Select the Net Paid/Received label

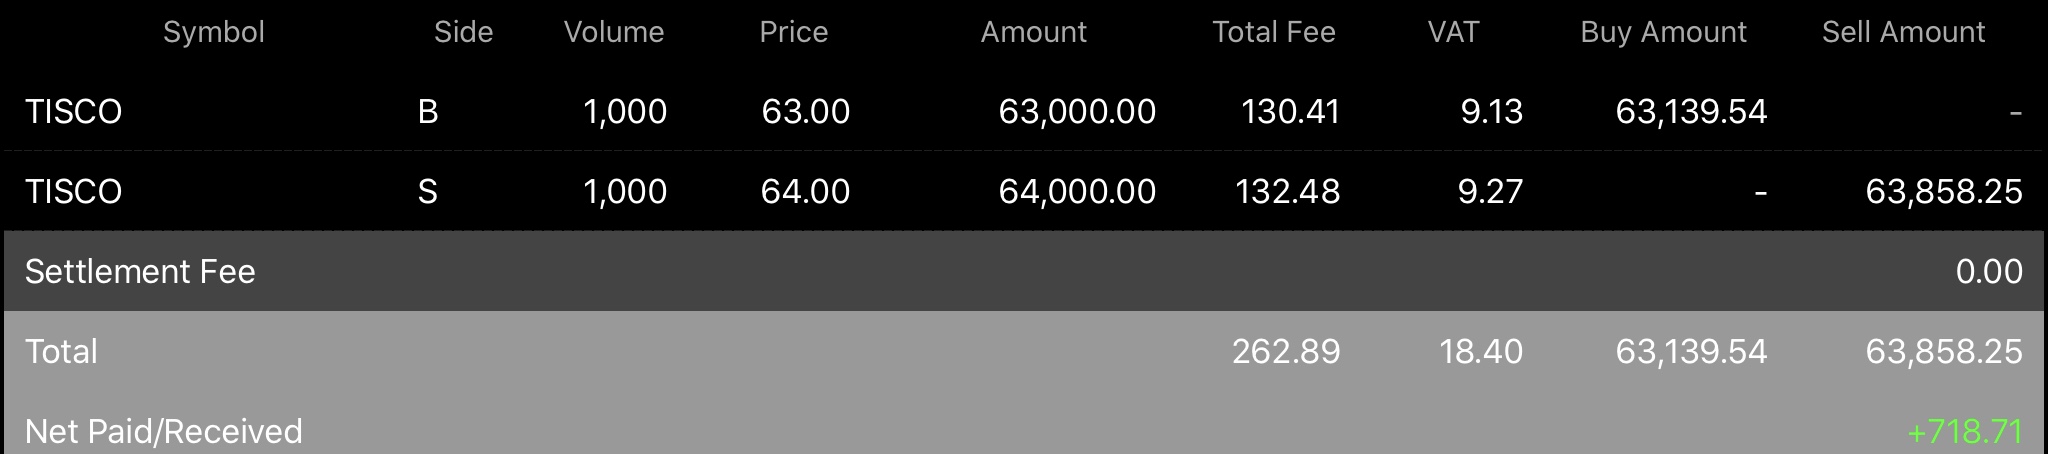[x=163, y=431]
